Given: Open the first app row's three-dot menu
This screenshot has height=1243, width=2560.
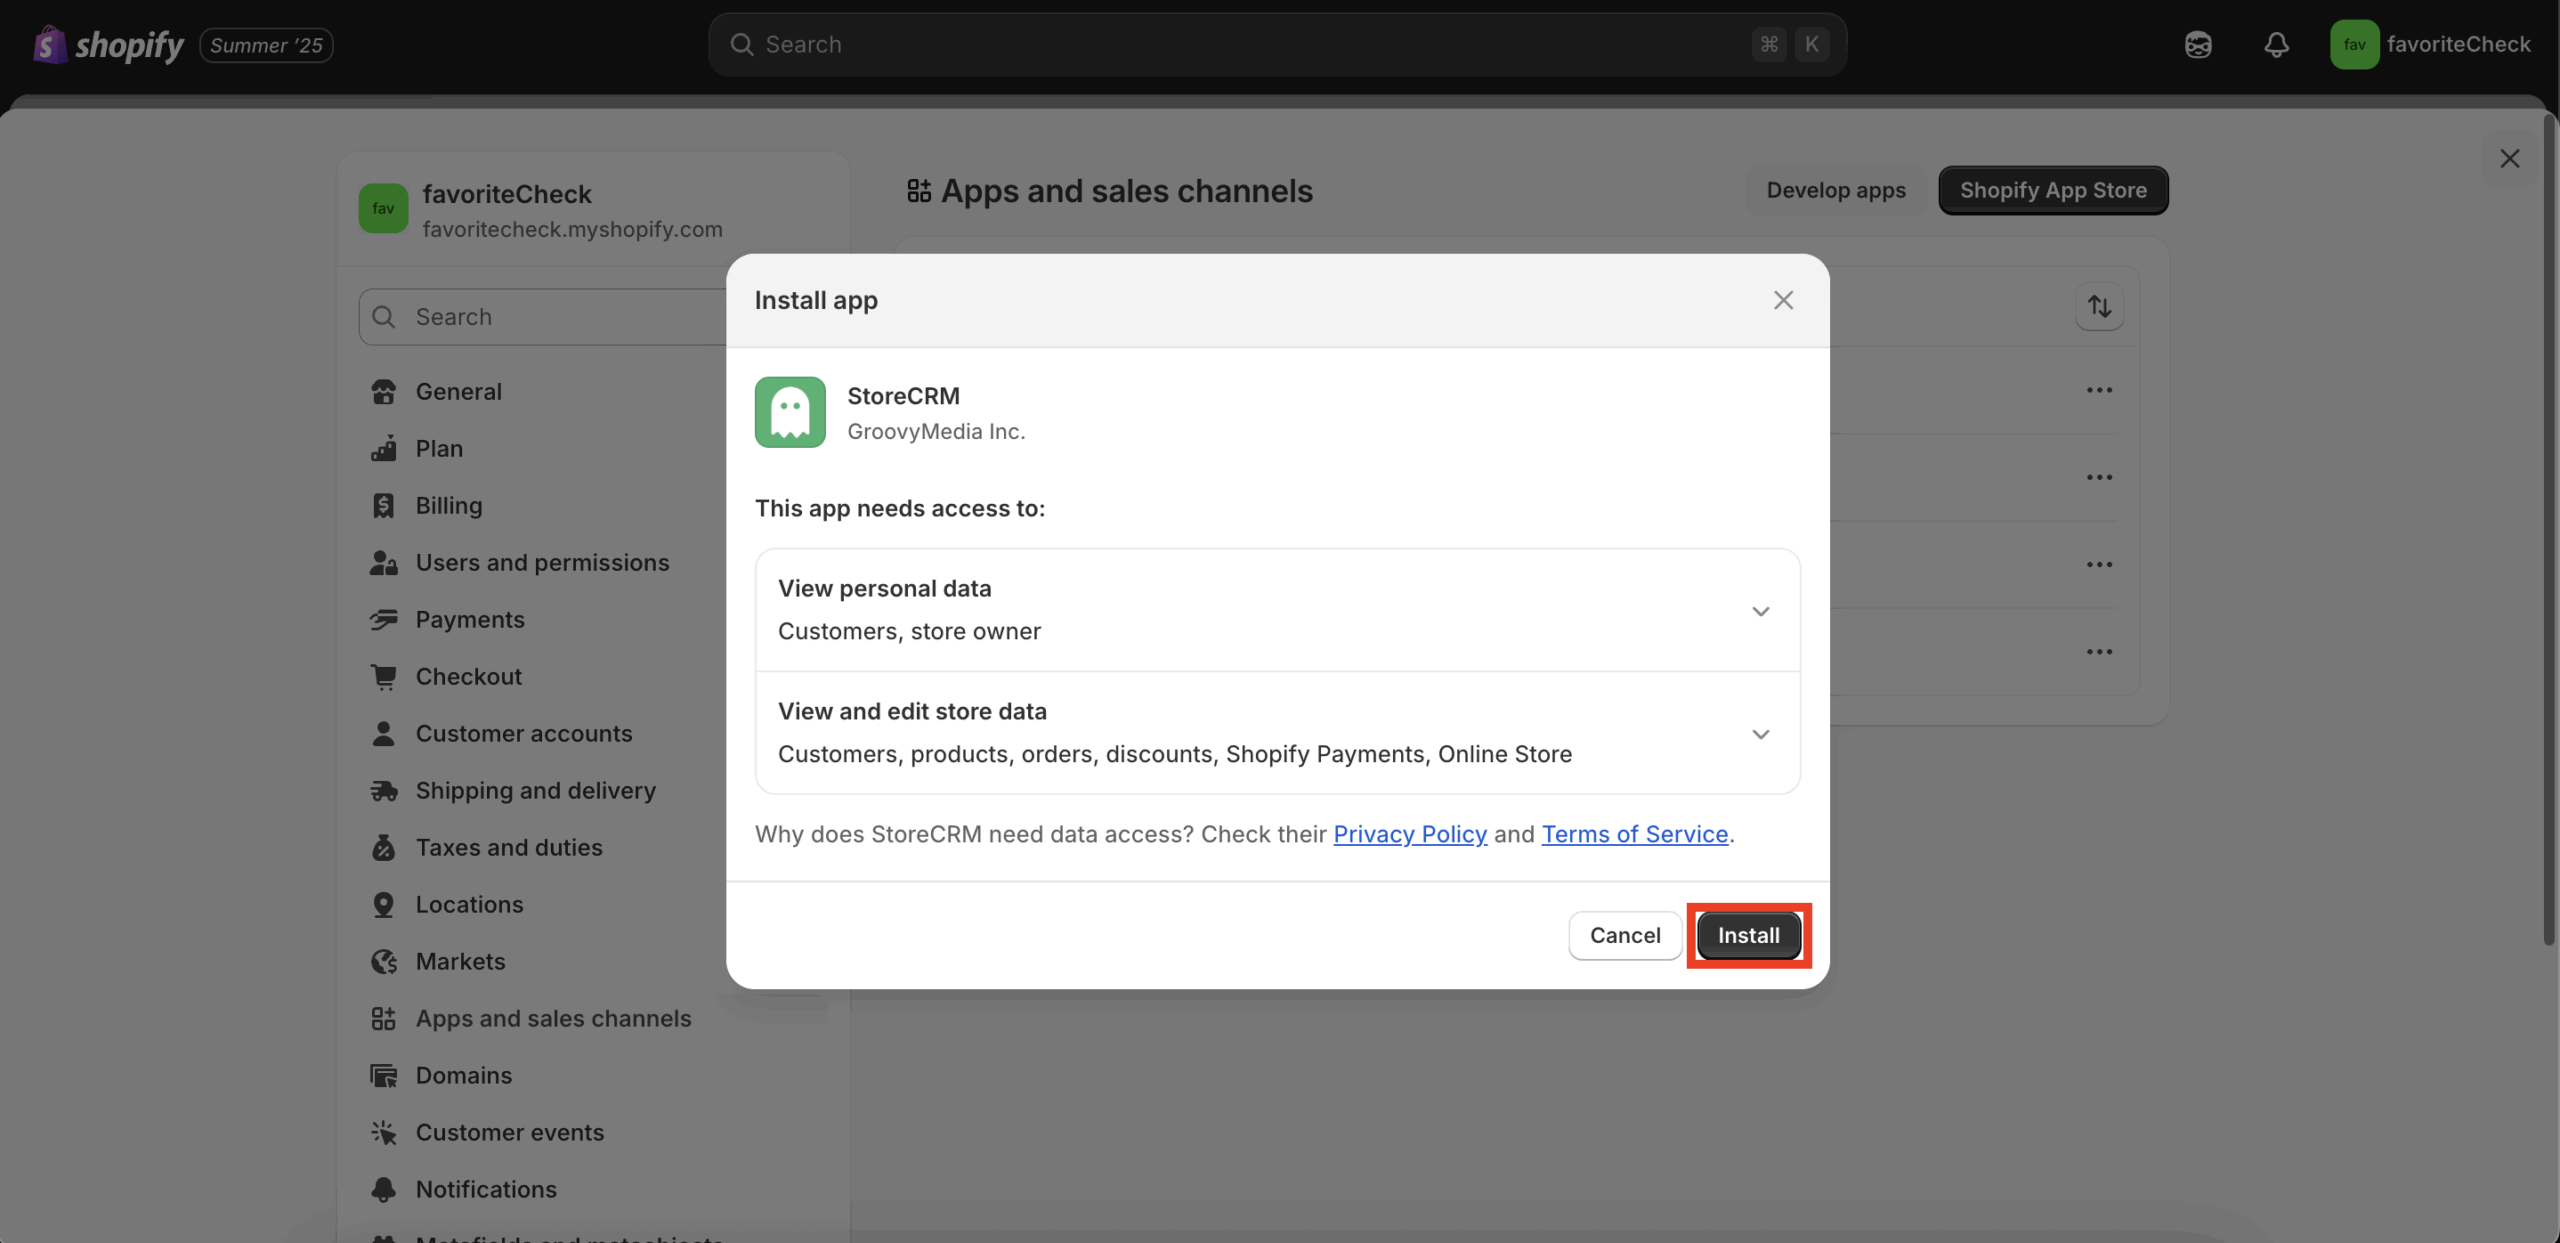Looking at the screenshot, I should pyautogui.click(x=2099, y=390).
